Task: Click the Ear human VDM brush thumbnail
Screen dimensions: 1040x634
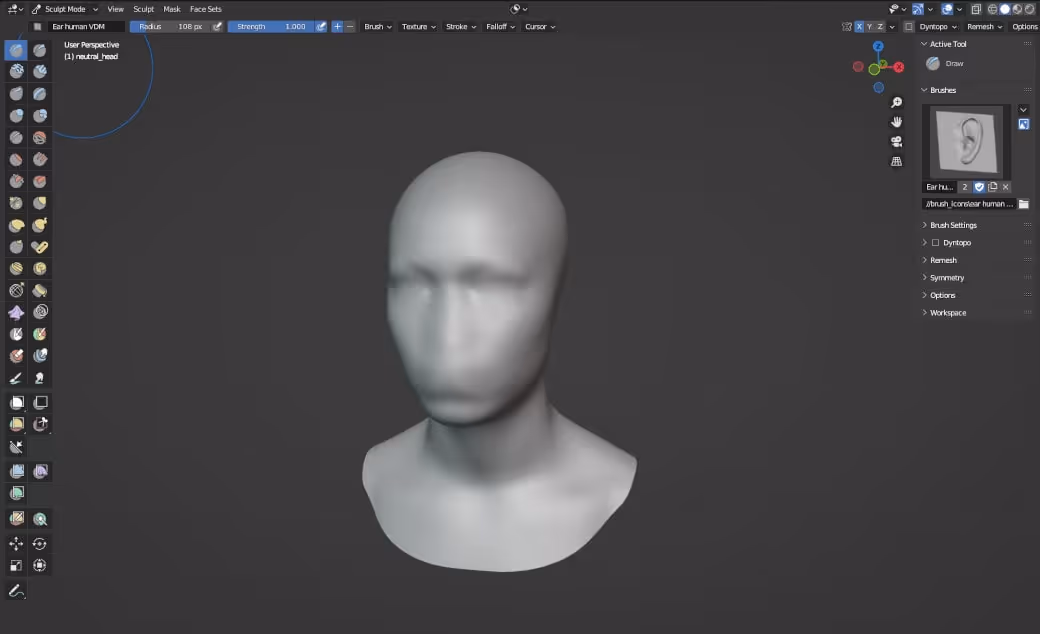Action: coord(968,141)
